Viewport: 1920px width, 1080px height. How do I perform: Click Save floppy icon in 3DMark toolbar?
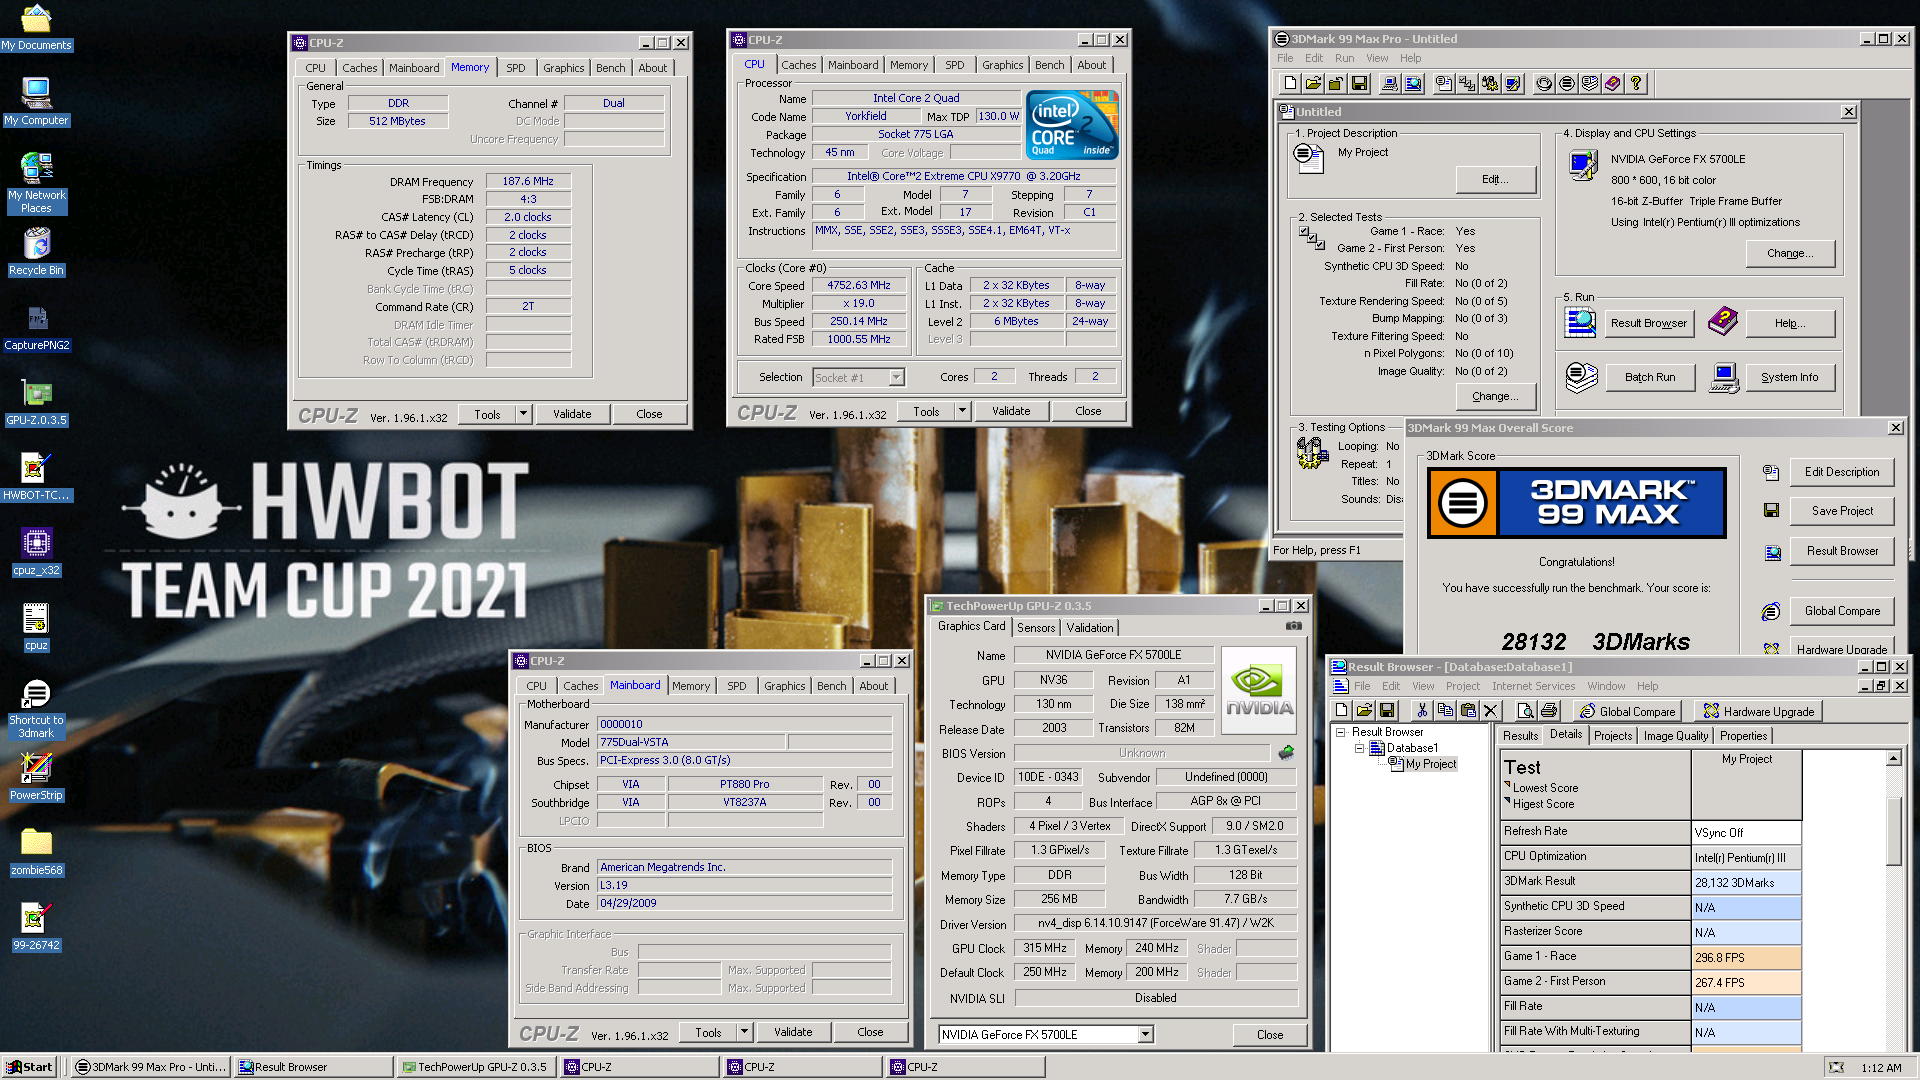click(1359, 83)
